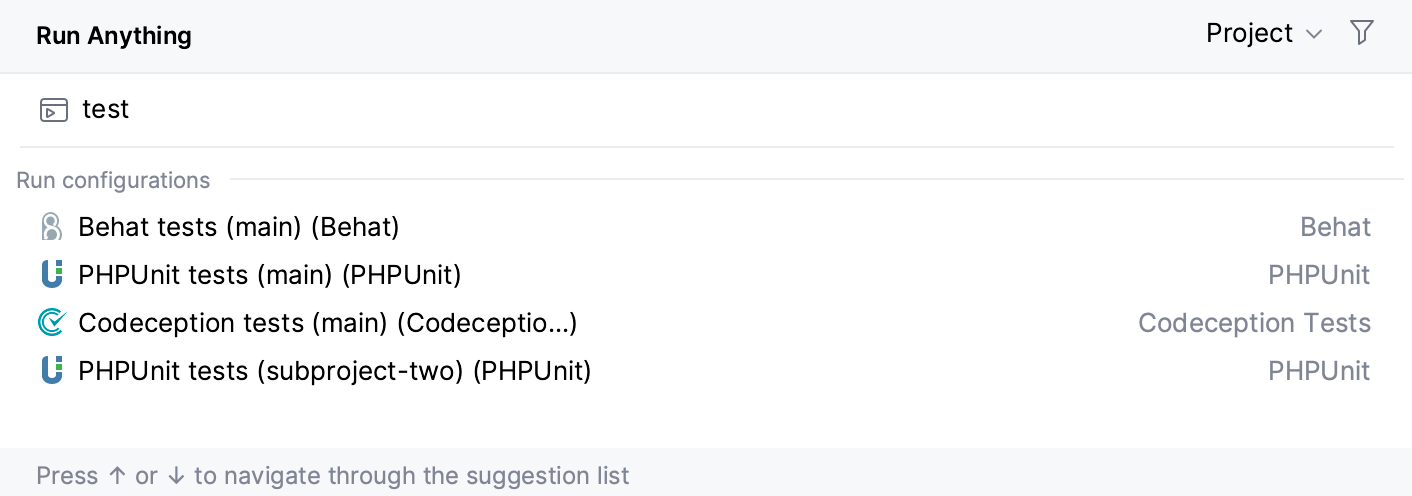Viewport: 1412px width, 496px height.
Task: Click the Codeception configuration icon
Action: pos(51,322)
